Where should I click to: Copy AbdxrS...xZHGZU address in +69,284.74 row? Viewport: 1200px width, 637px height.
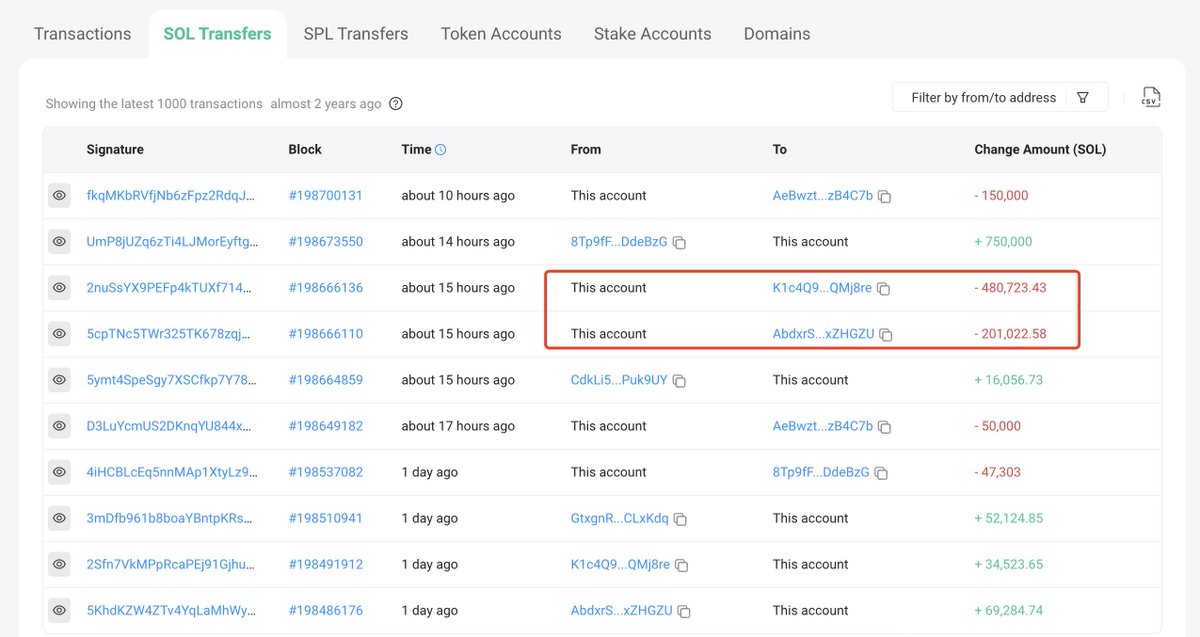click(x=684, y=611)
